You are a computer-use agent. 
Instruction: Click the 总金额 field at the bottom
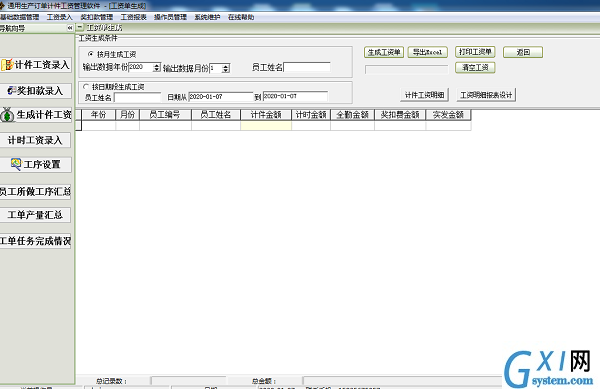click(402, 381)
